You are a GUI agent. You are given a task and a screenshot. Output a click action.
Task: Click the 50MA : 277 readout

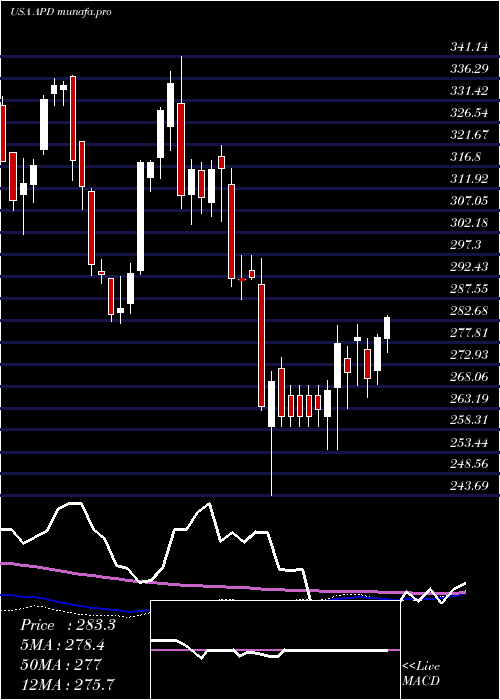point(61,664)
